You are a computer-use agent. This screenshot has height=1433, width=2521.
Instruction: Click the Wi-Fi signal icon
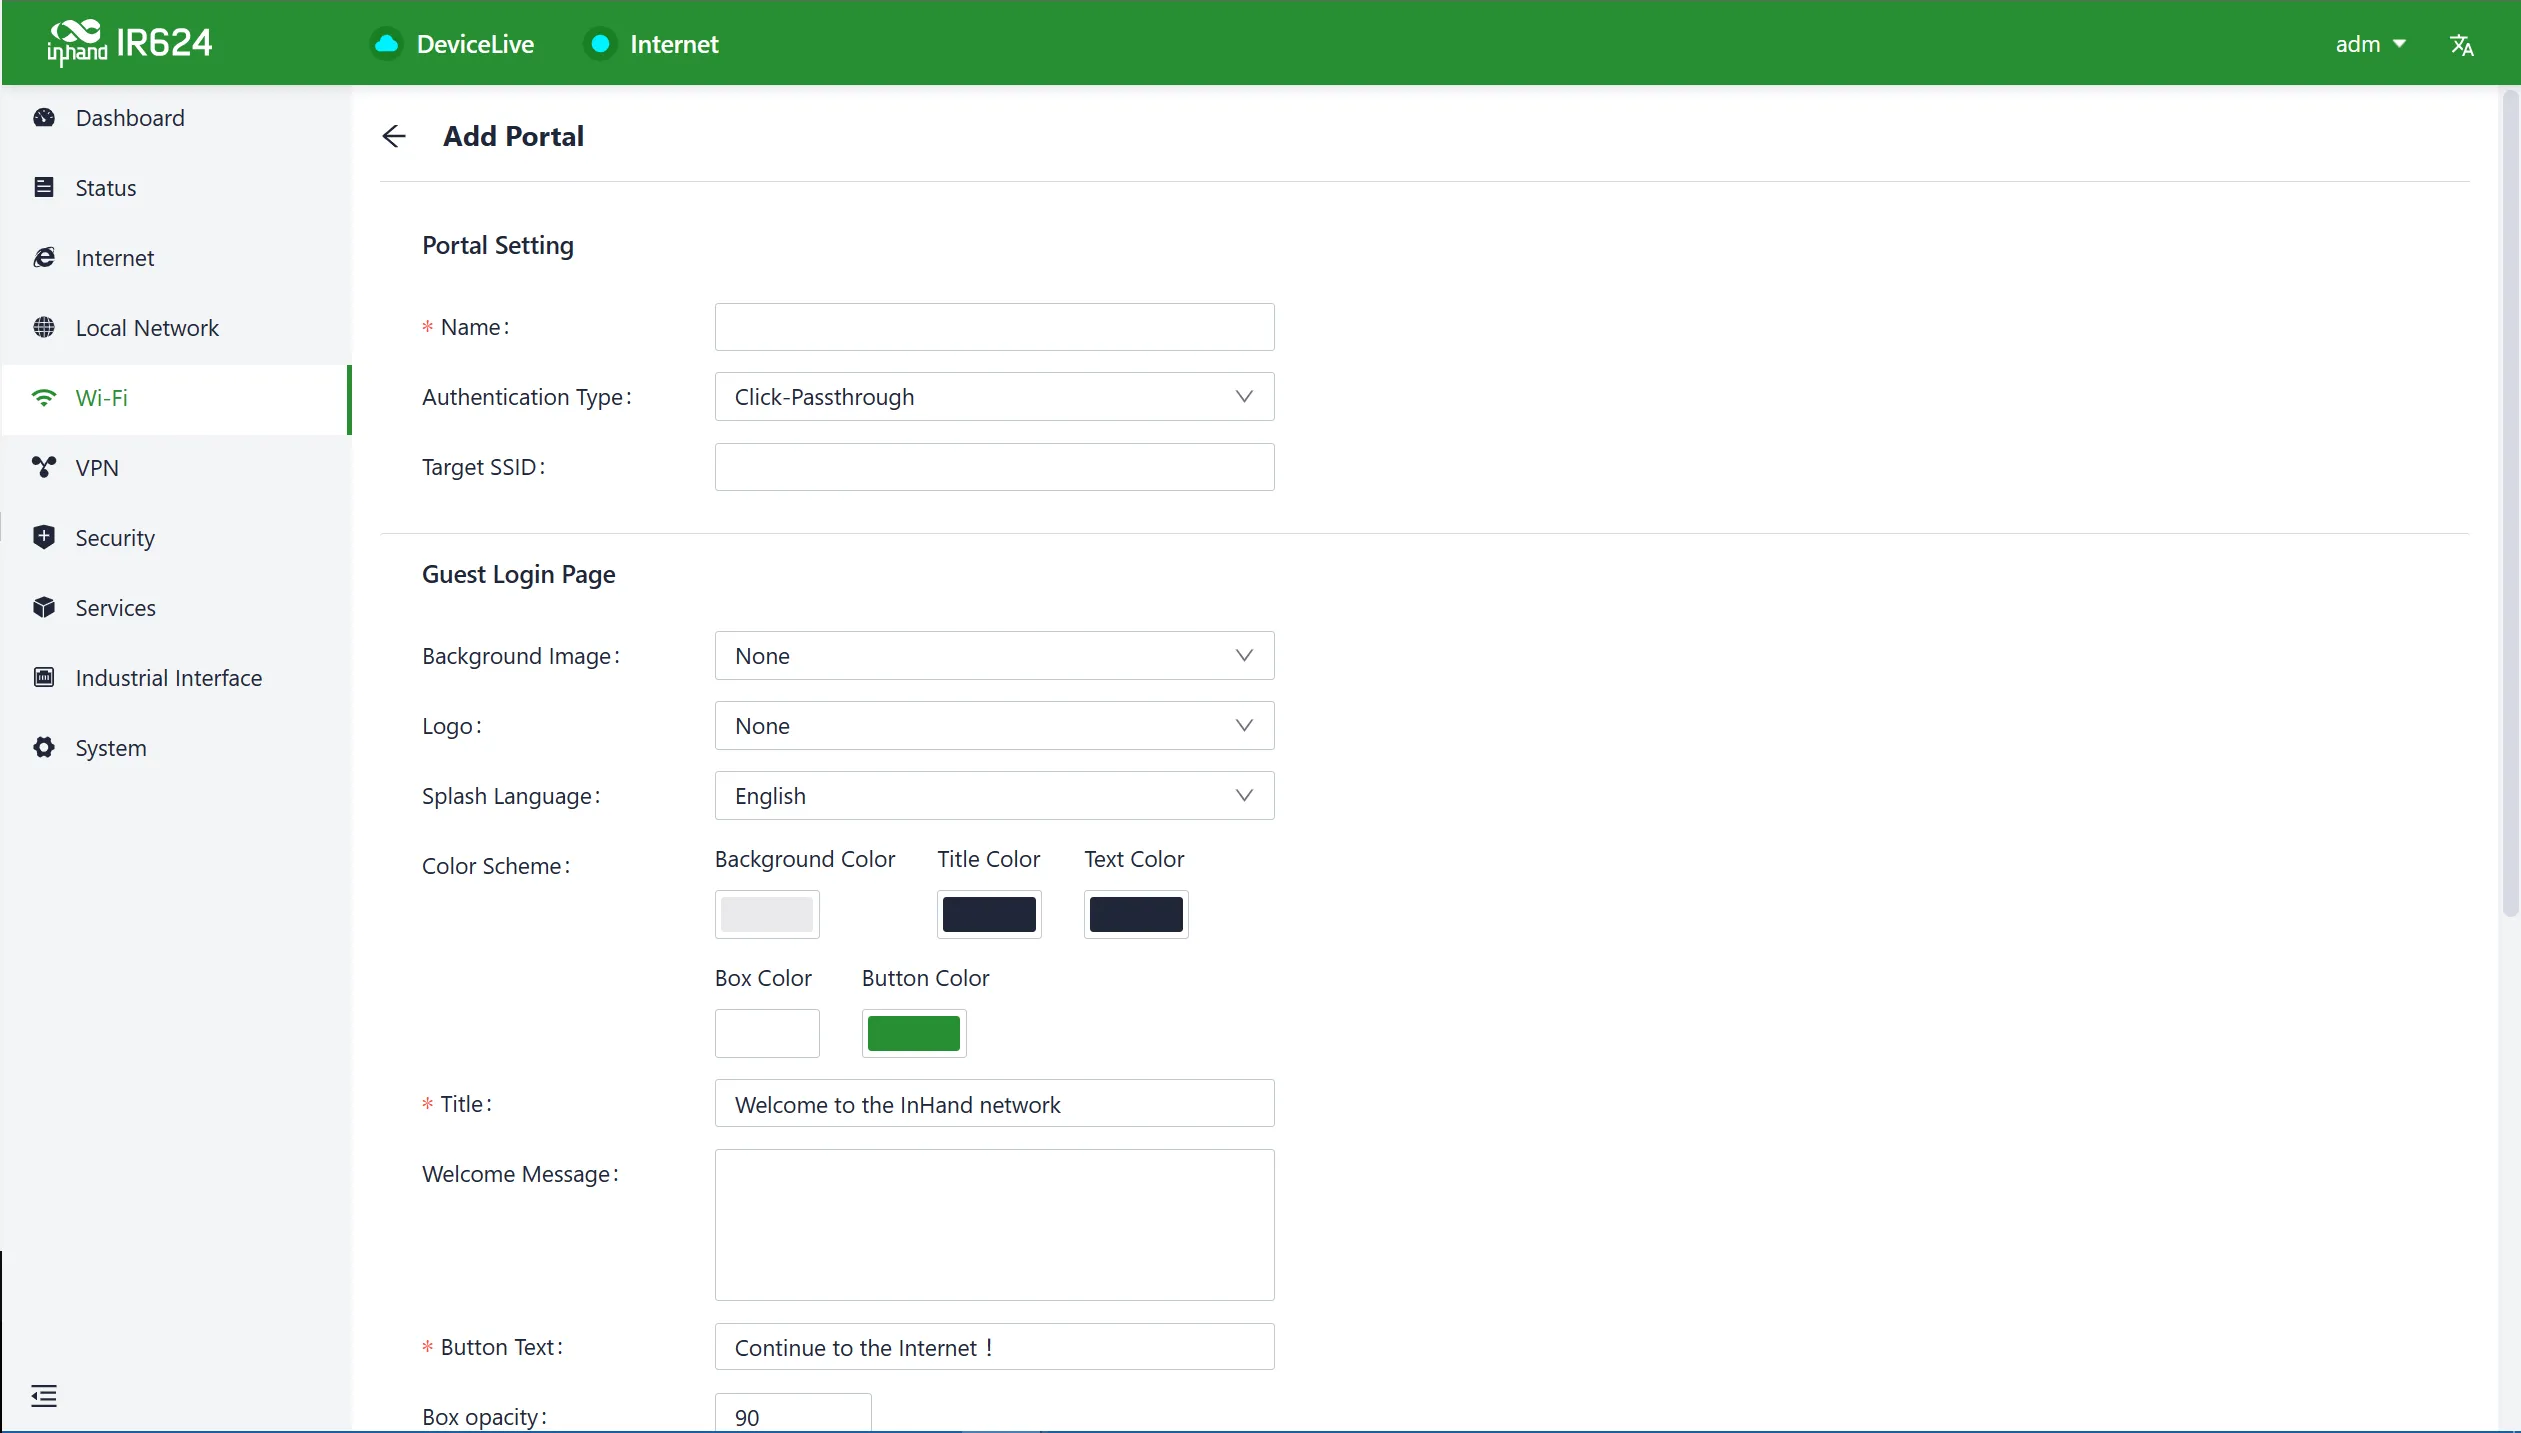[x=44, y=398]
